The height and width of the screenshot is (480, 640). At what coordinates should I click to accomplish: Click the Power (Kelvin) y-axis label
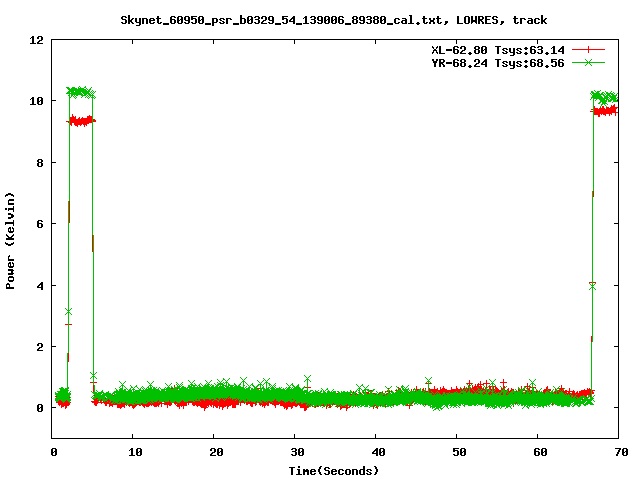click(11, 239)
